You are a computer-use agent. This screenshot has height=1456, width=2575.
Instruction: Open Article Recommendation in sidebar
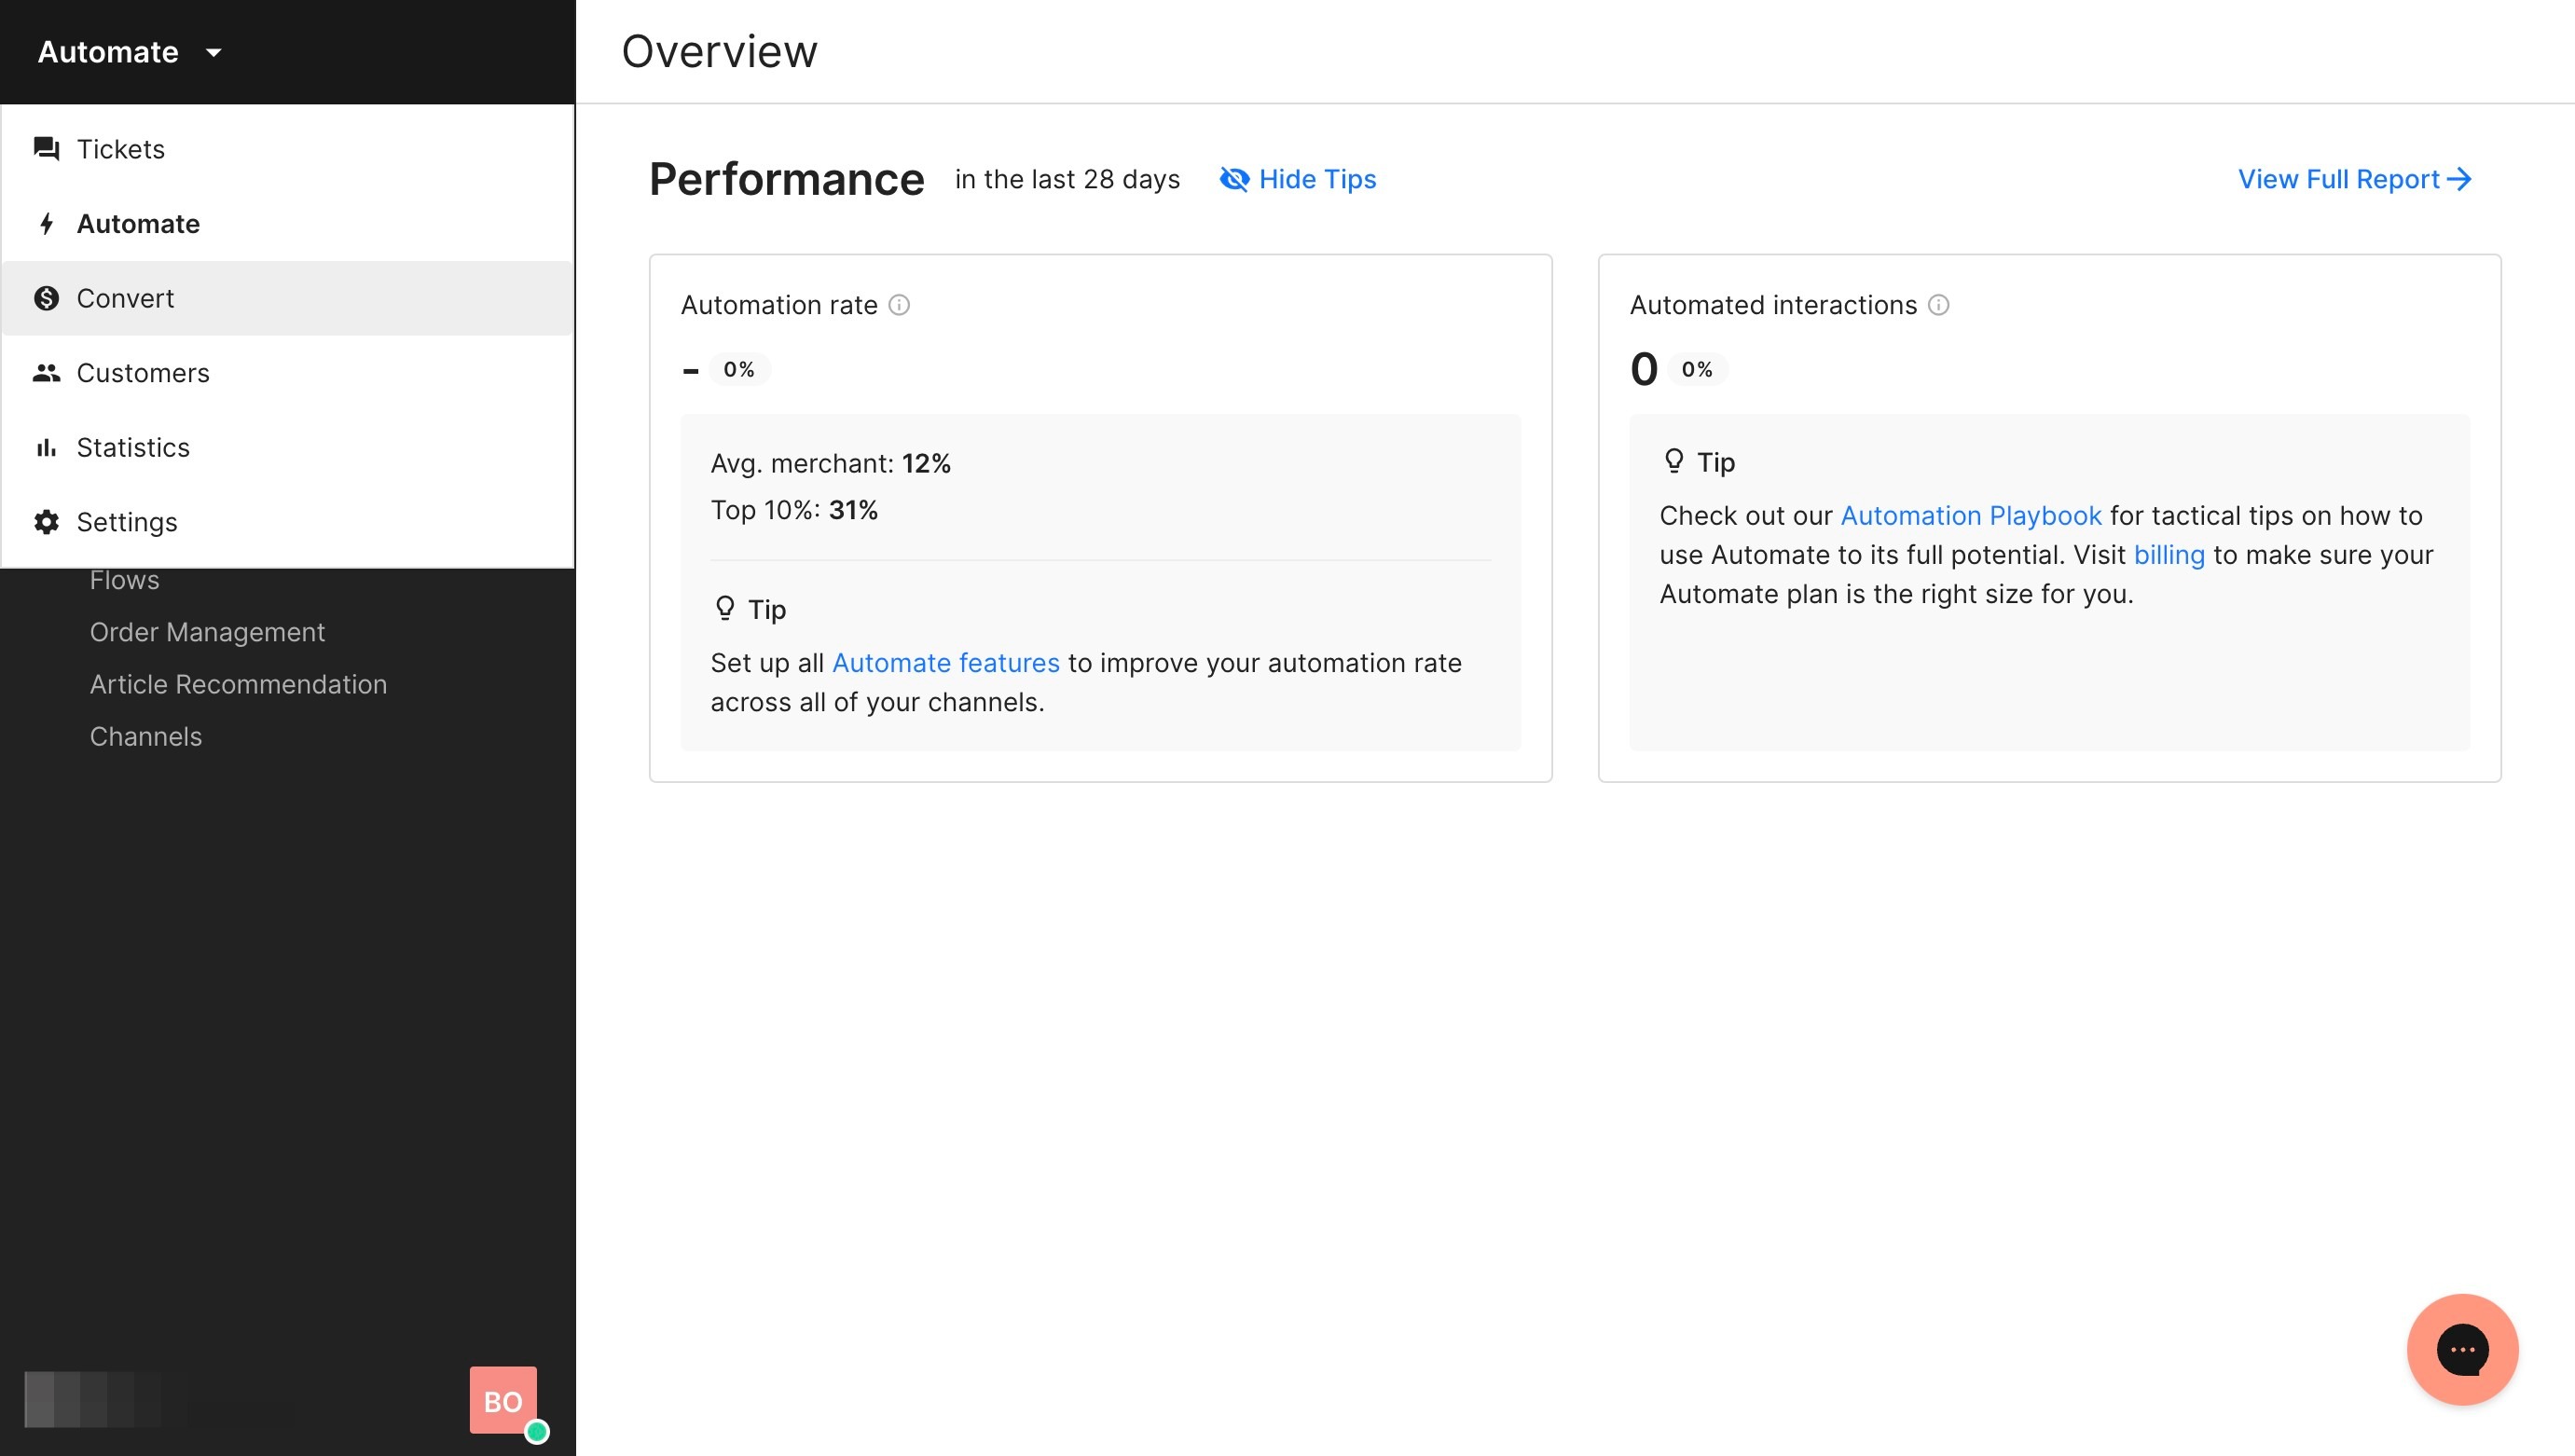coord(238,684)
